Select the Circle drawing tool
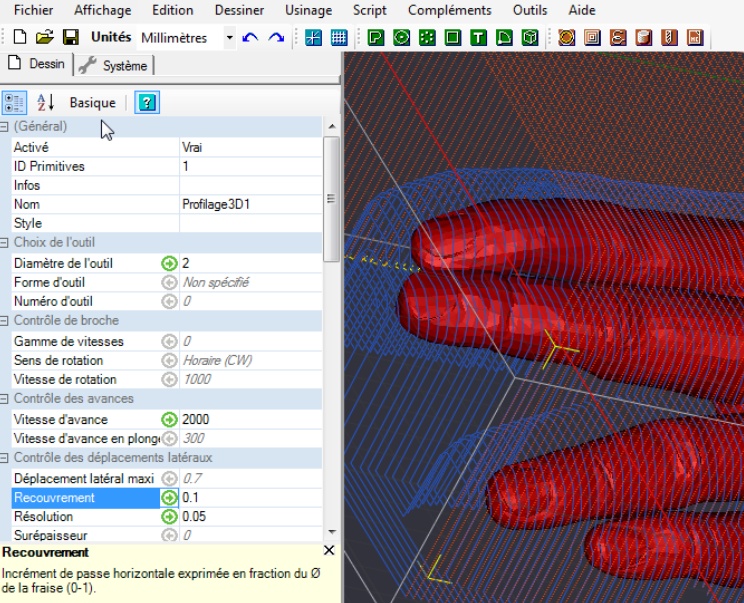The height and width of the screenshot is (603, 744). [x=401, y=37]
